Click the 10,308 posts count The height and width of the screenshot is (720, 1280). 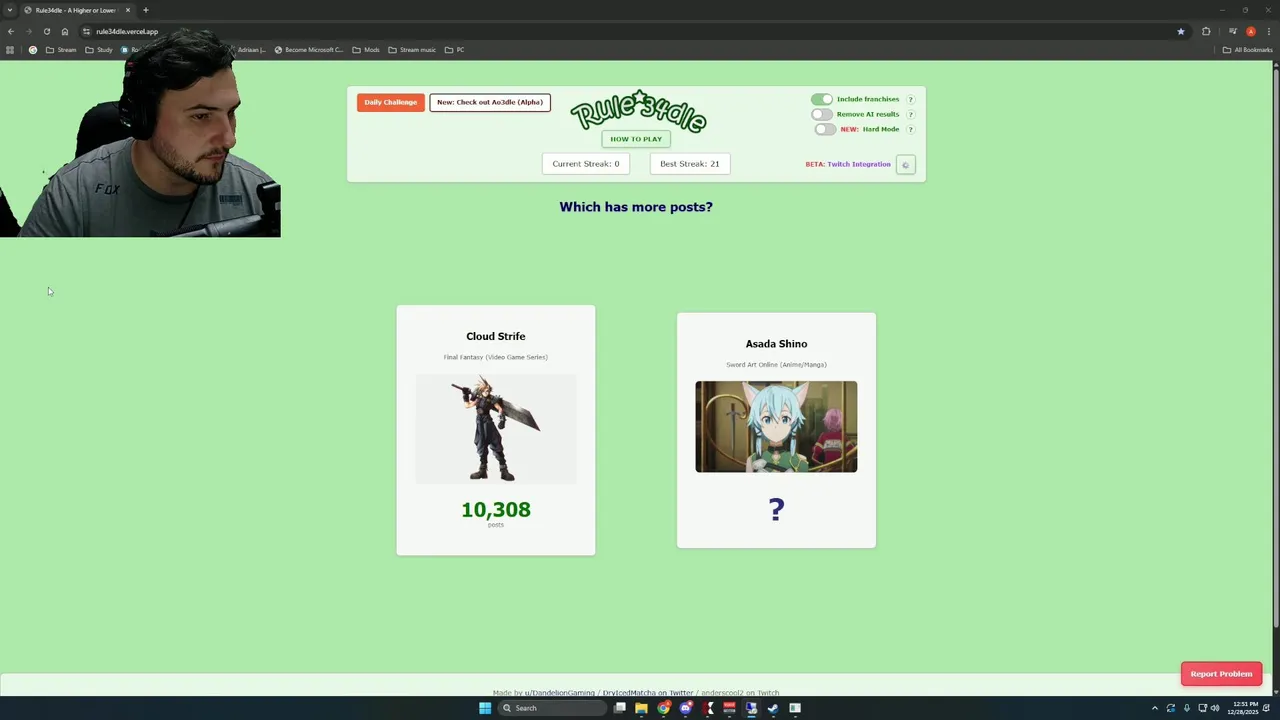(496, 510)
